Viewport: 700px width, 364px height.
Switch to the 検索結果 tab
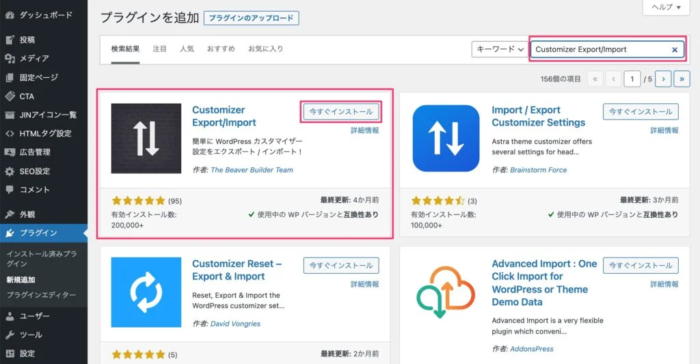click(125, 49)
